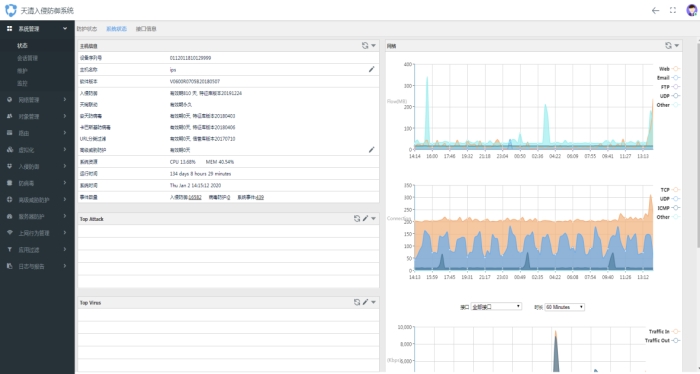Click the 防病毒 icon in sidebar
This screenshot has height=374, width=700.
point(9,183)
